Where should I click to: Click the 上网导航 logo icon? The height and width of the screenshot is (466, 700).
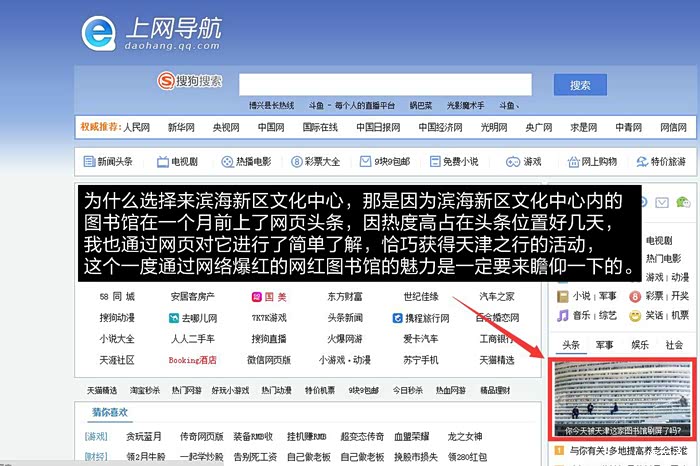[99, 33]
